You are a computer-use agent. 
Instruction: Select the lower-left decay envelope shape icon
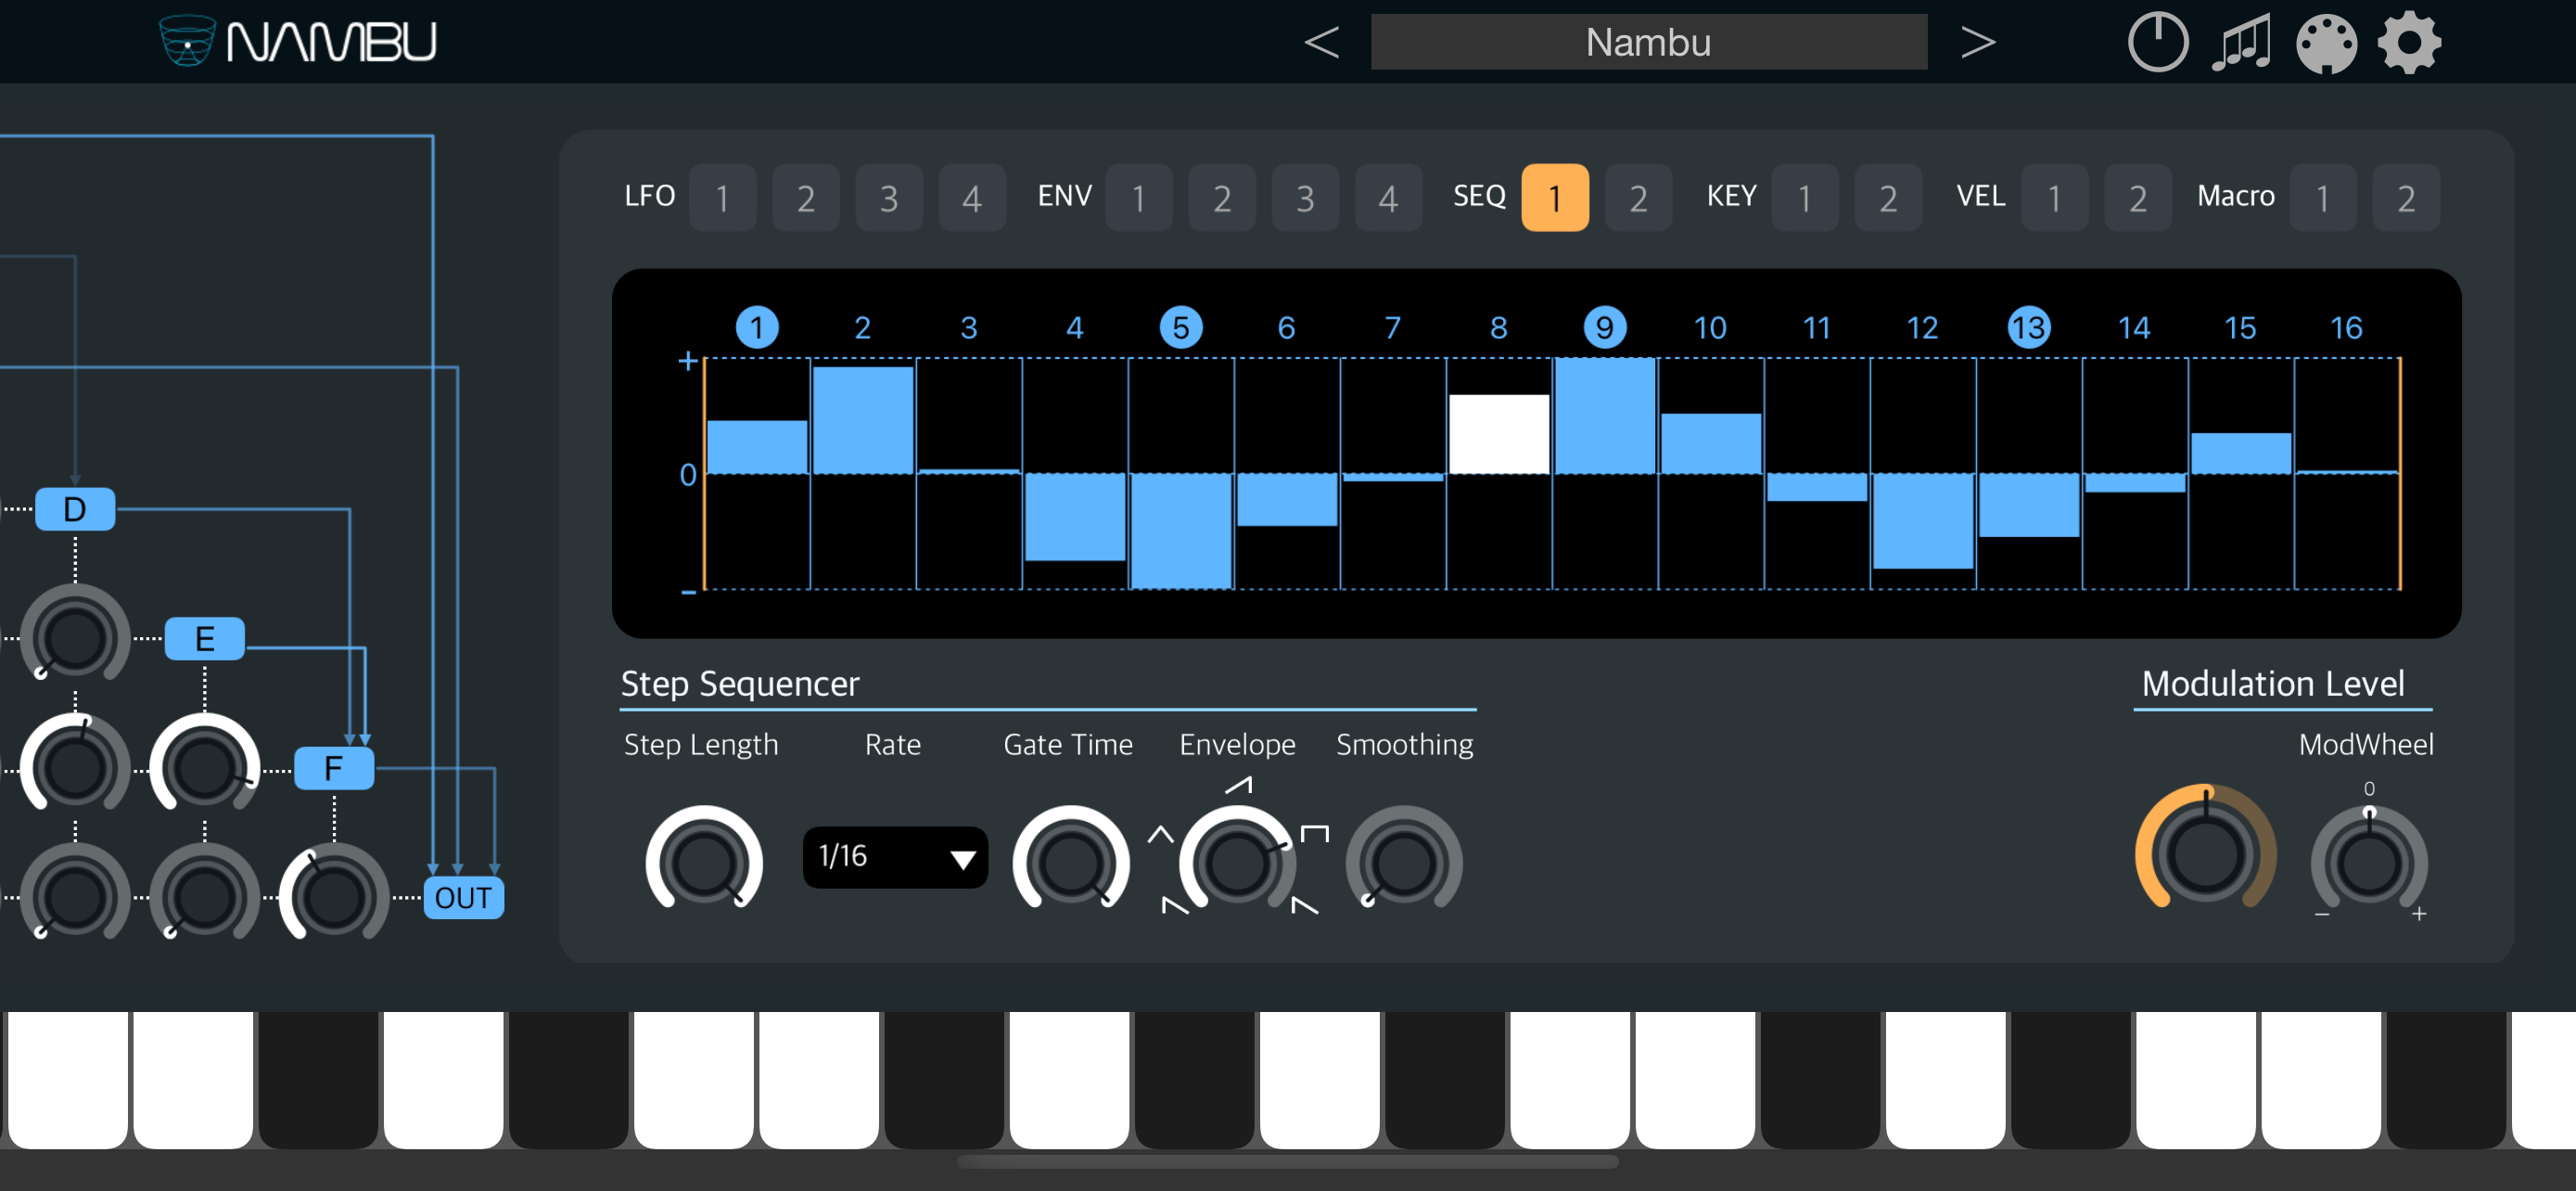click(1174, 905)
